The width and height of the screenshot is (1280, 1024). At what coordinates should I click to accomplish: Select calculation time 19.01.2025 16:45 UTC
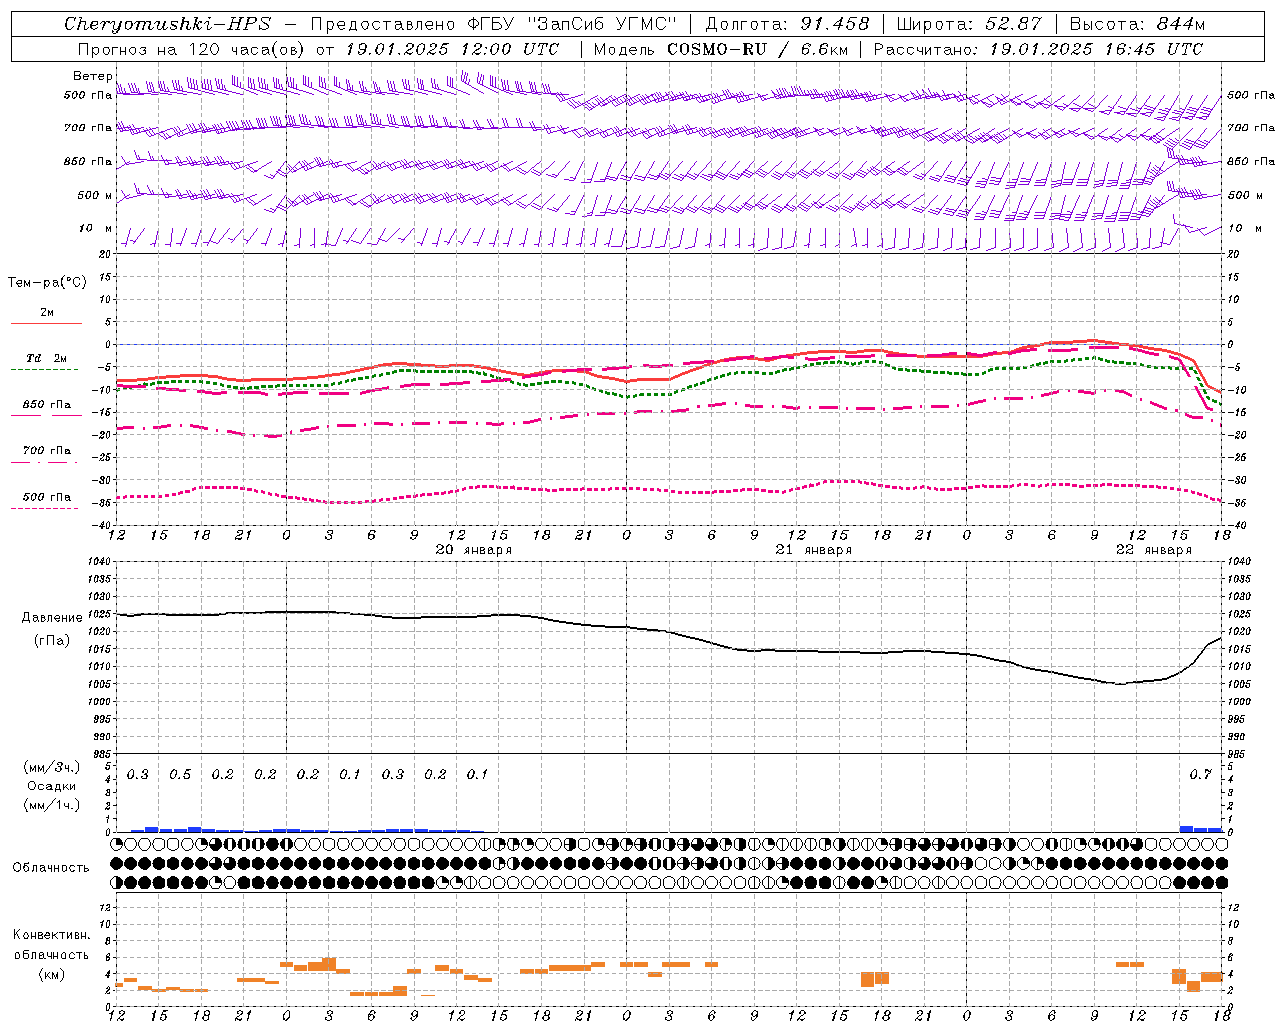pos(1096,49)
